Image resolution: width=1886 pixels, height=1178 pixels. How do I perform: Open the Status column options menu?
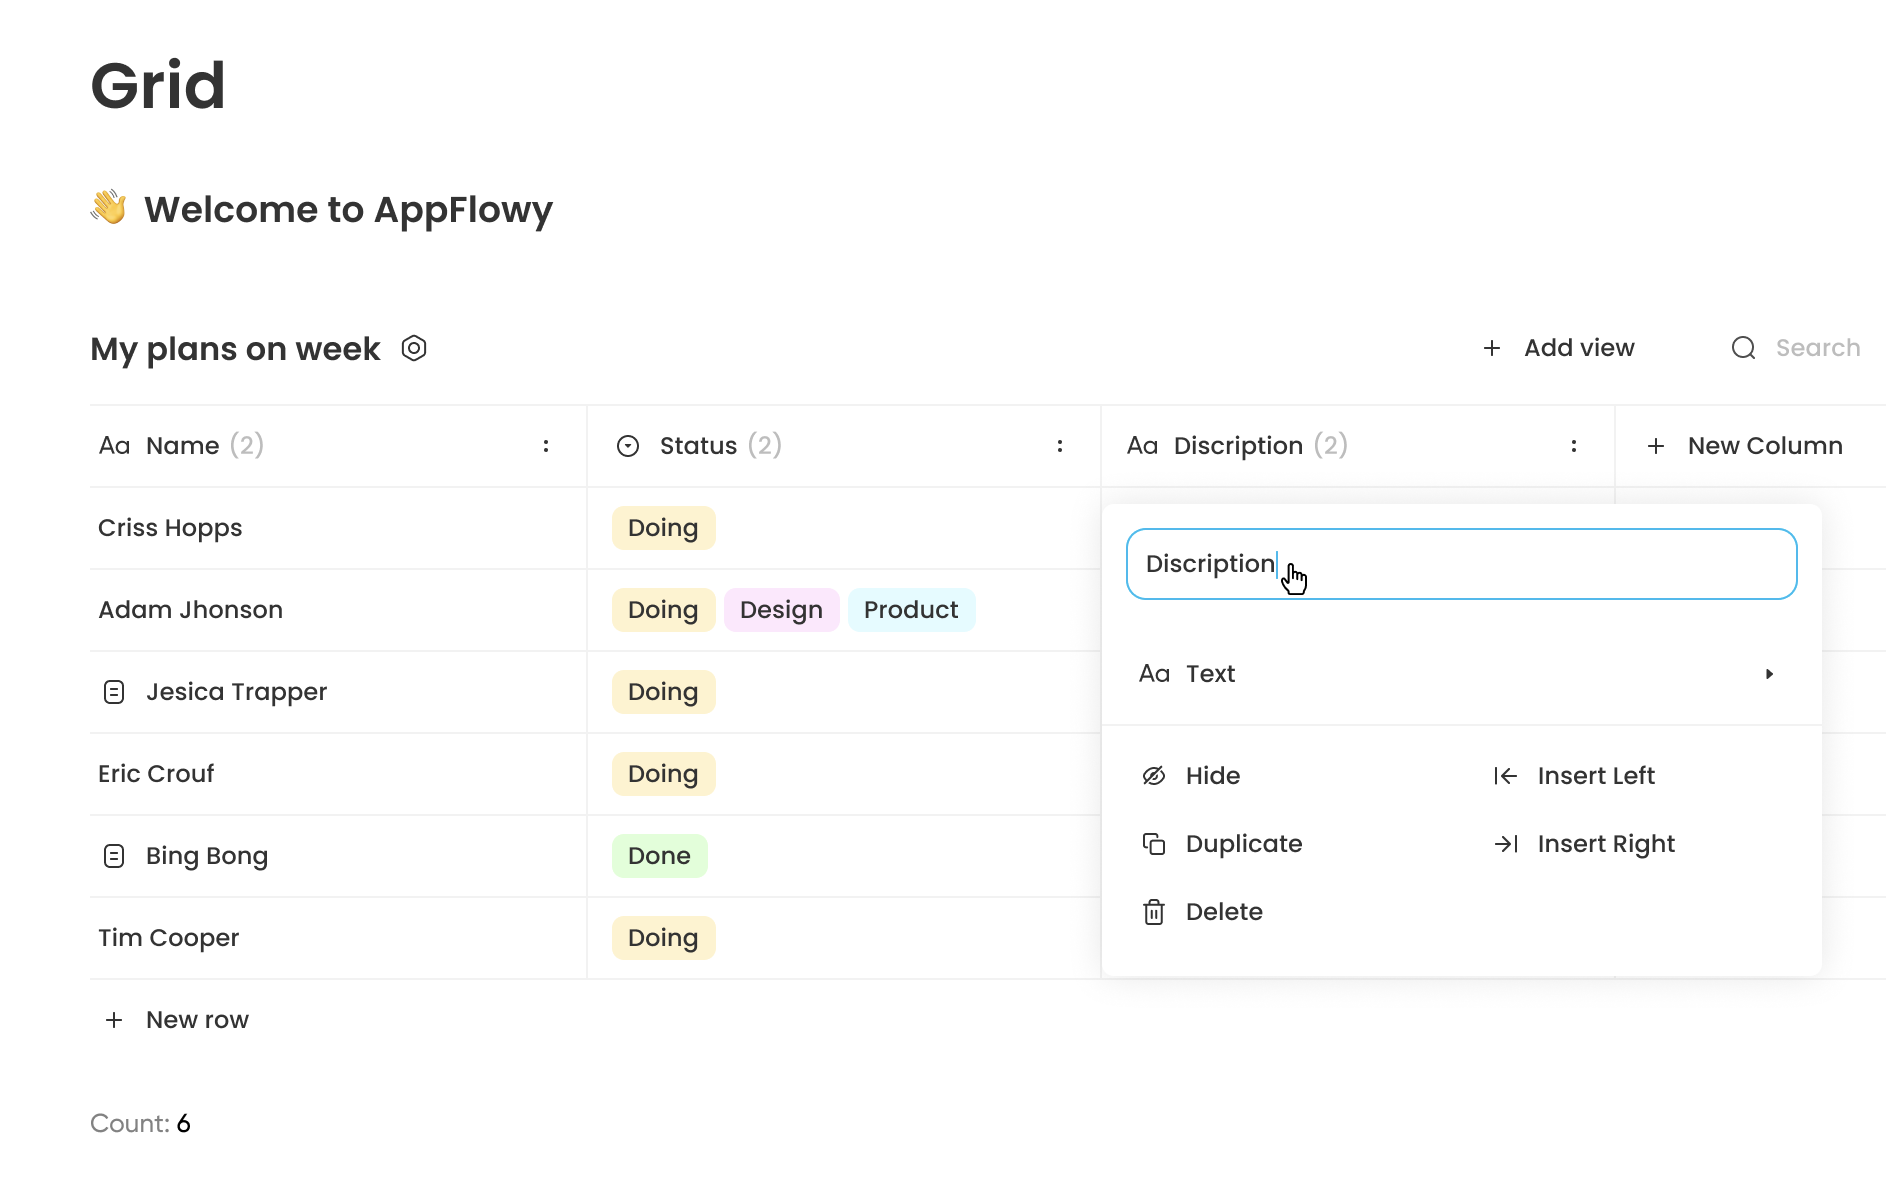tap(1059, 445)
